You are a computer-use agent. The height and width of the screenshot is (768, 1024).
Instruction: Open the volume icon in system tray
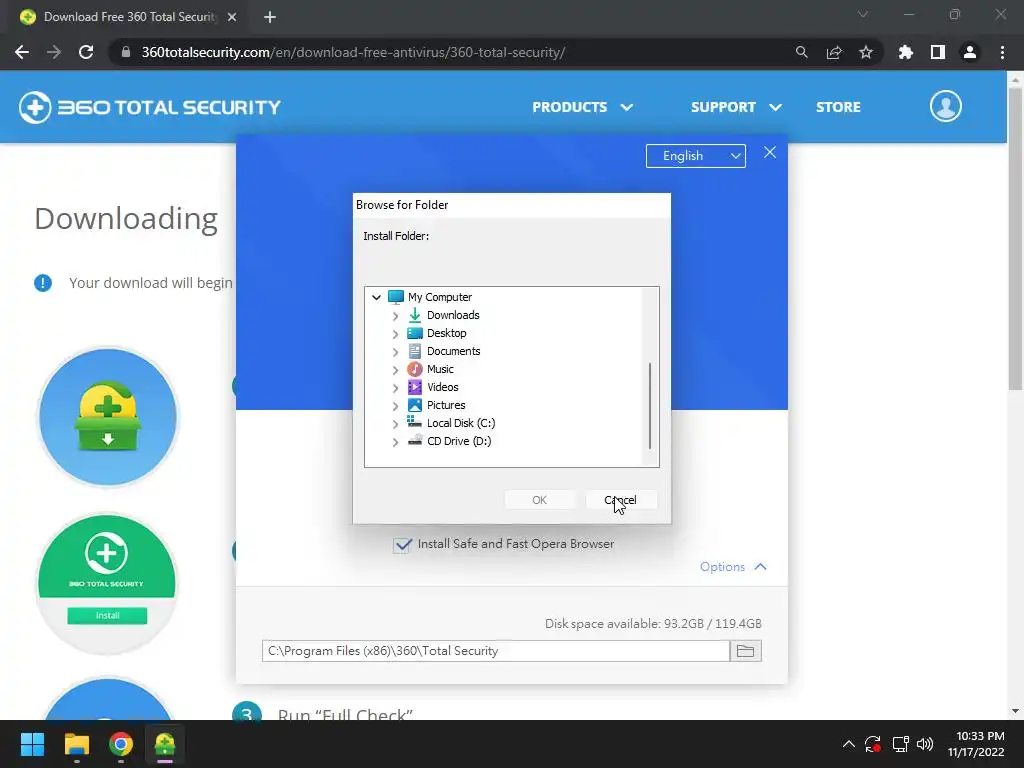point(925,744)
